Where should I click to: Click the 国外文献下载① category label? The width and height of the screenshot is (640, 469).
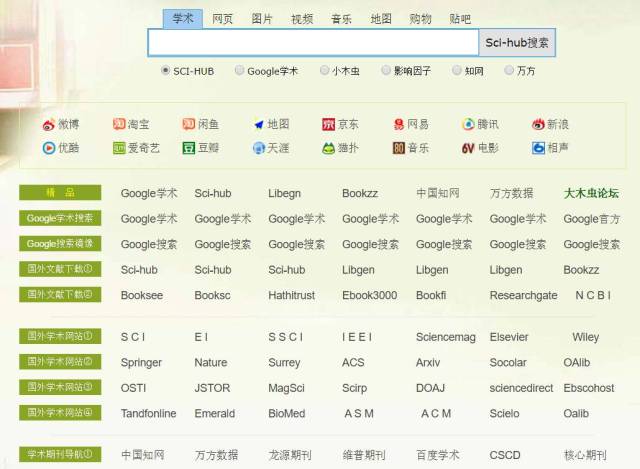(x=60, y=269)
